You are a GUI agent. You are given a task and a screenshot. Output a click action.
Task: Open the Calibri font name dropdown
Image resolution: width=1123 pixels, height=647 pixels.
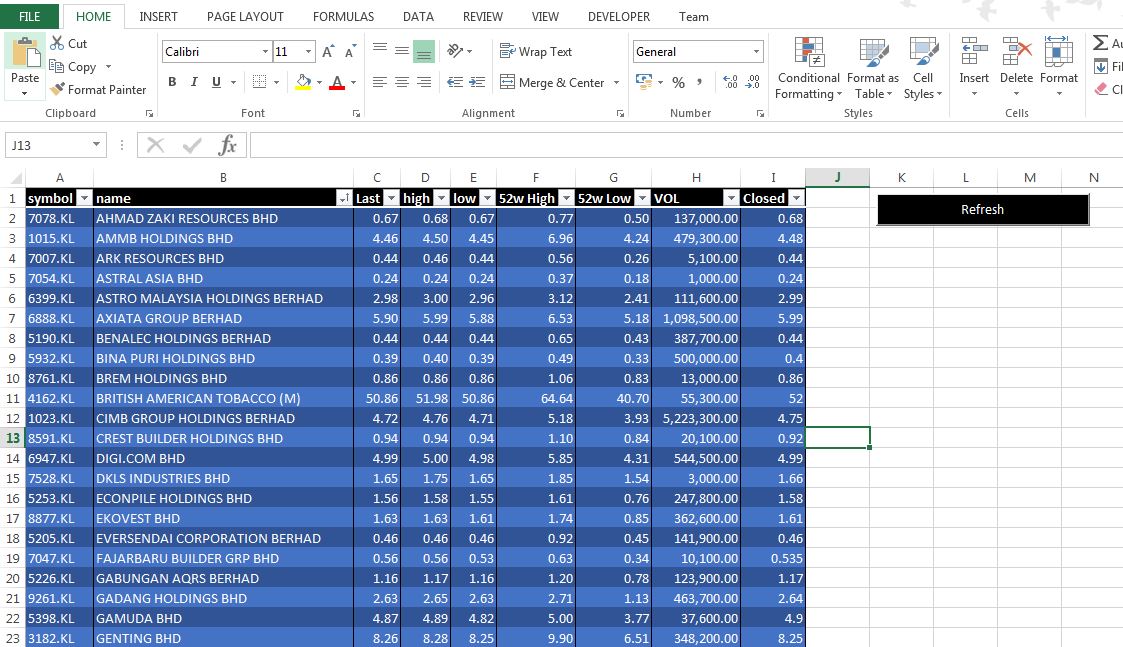pos(265,52)
